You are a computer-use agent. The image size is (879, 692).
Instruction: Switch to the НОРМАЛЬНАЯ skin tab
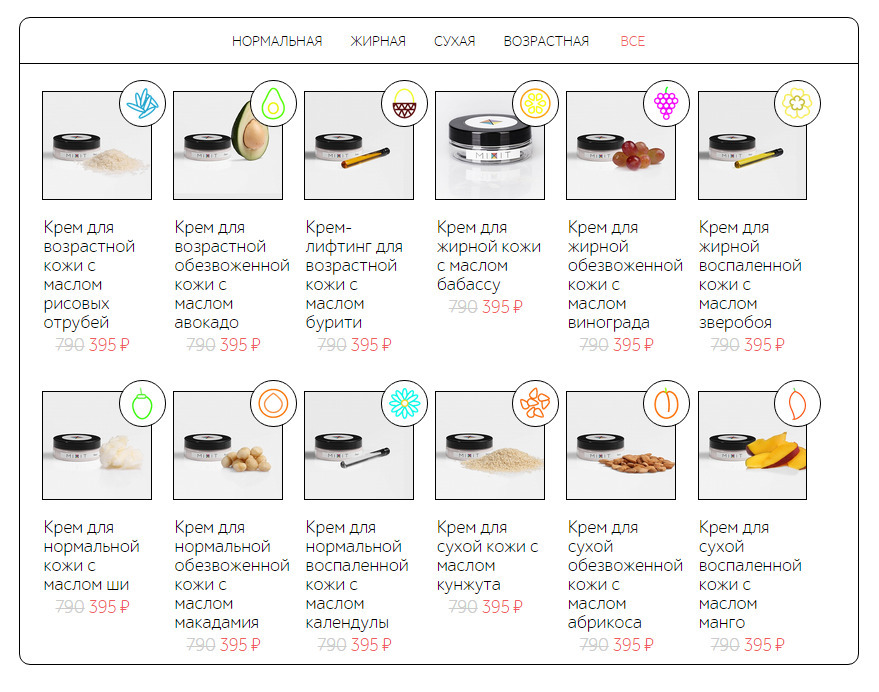click(x=277, y=41)
